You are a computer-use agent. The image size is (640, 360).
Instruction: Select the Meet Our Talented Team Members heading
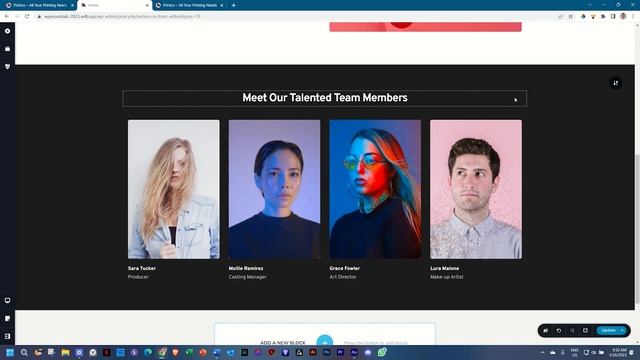point(324,98)
